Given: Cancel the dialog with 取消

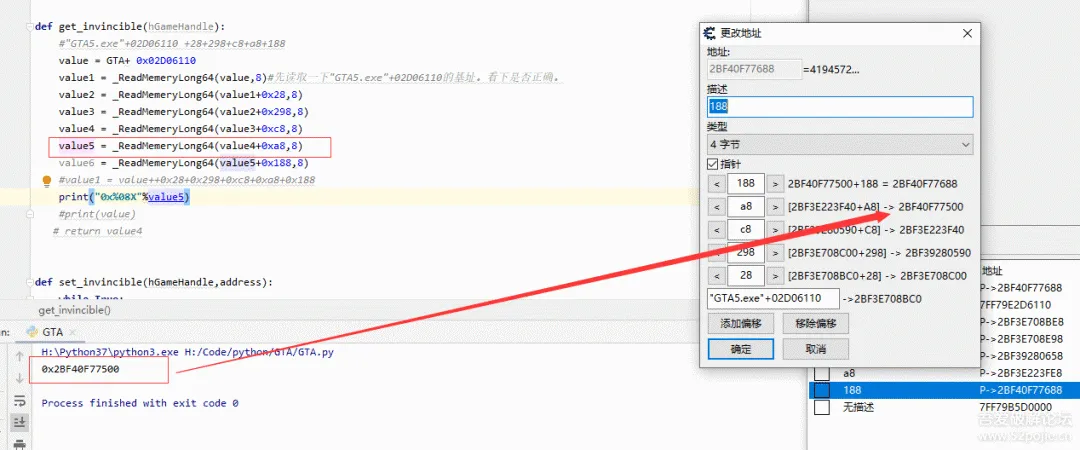Looking at the screenshot, I should point(816,349).
